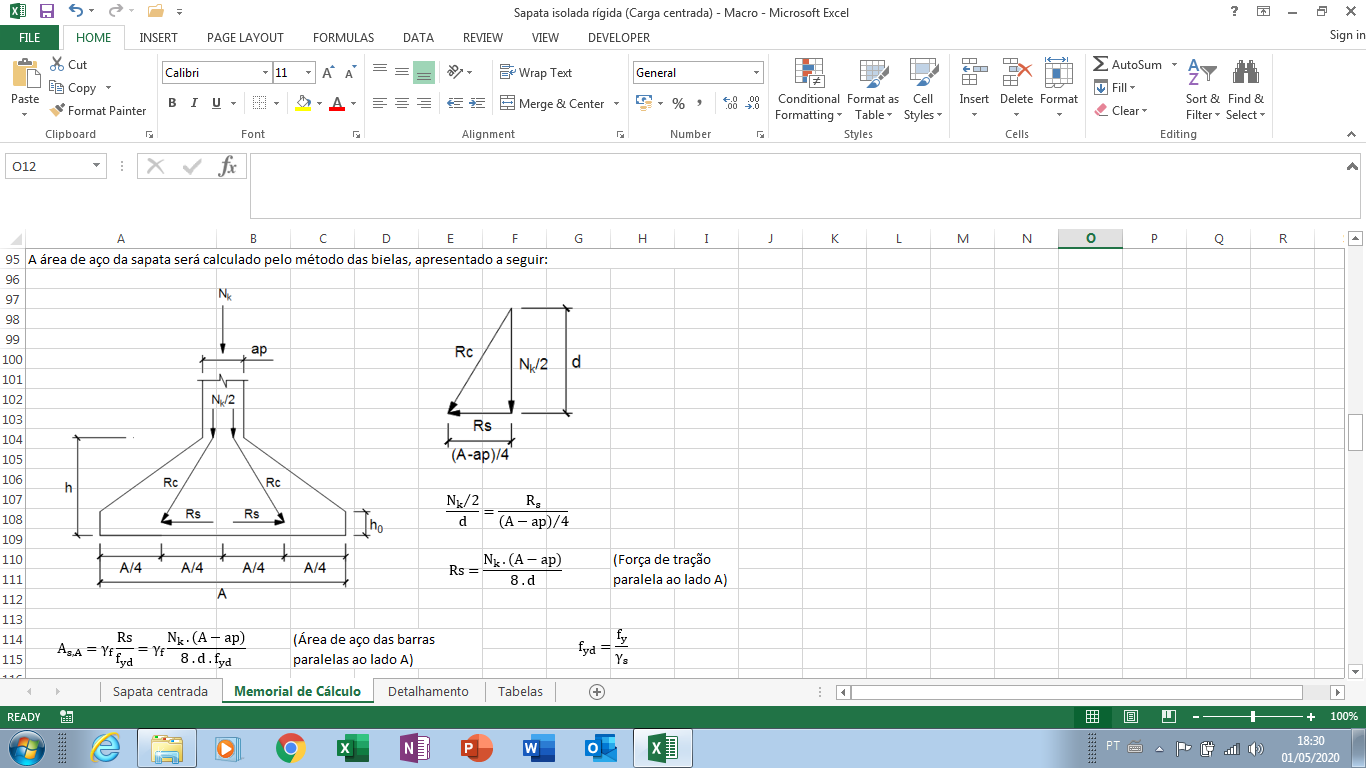Toggle Italic formatting

tap(192, 103)
